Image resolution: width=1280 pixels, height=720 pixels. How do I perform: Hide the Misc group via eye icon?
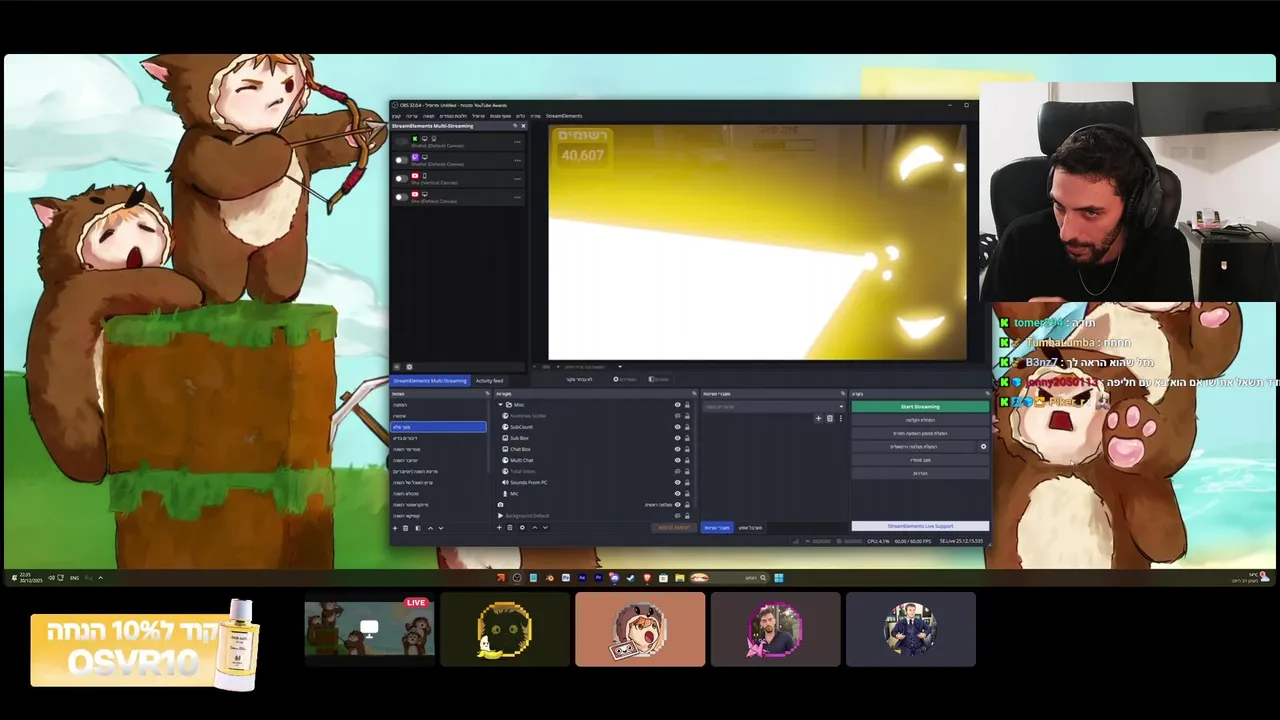[677, 405]
